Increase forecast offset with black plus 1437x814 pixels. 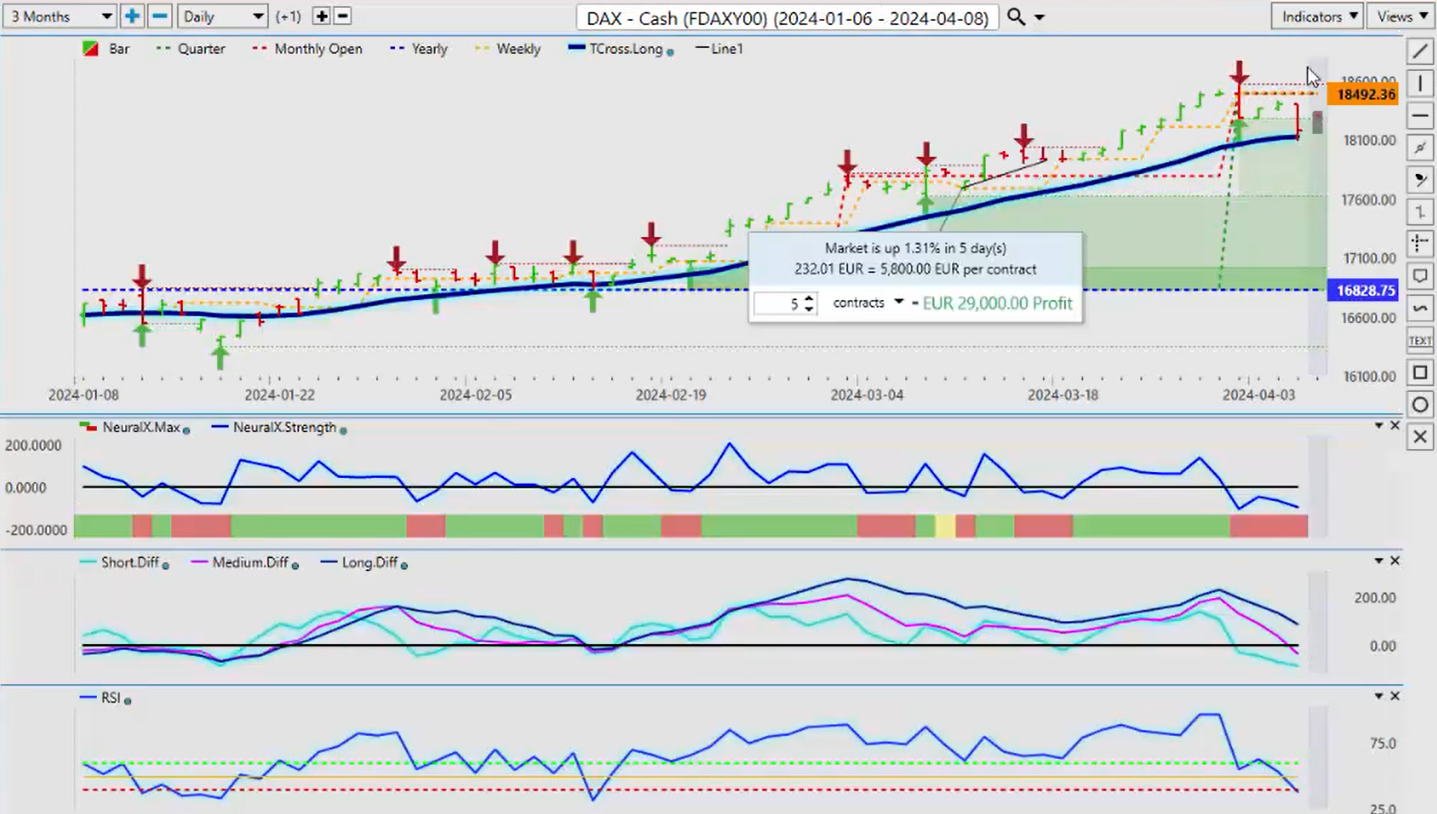321,16
